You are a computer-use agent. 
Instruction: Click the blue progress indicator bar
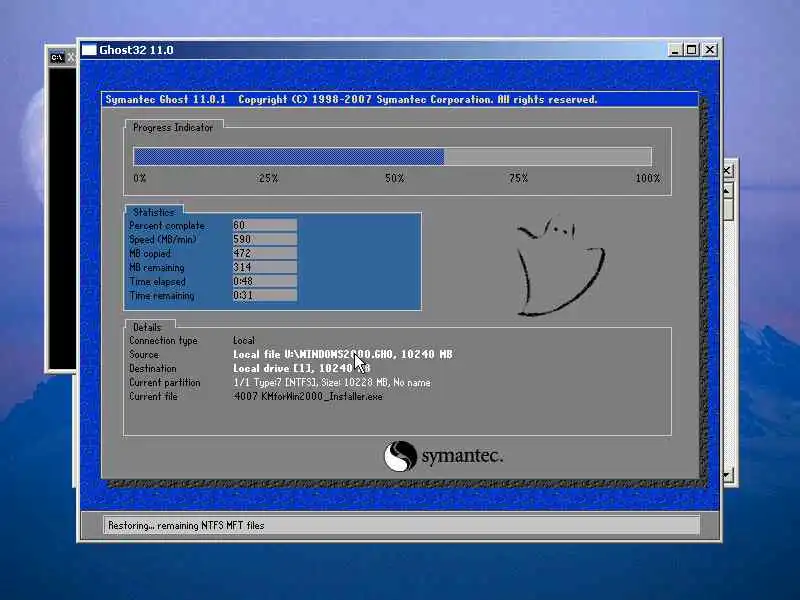pyautogui.click(x=289, y=156)
